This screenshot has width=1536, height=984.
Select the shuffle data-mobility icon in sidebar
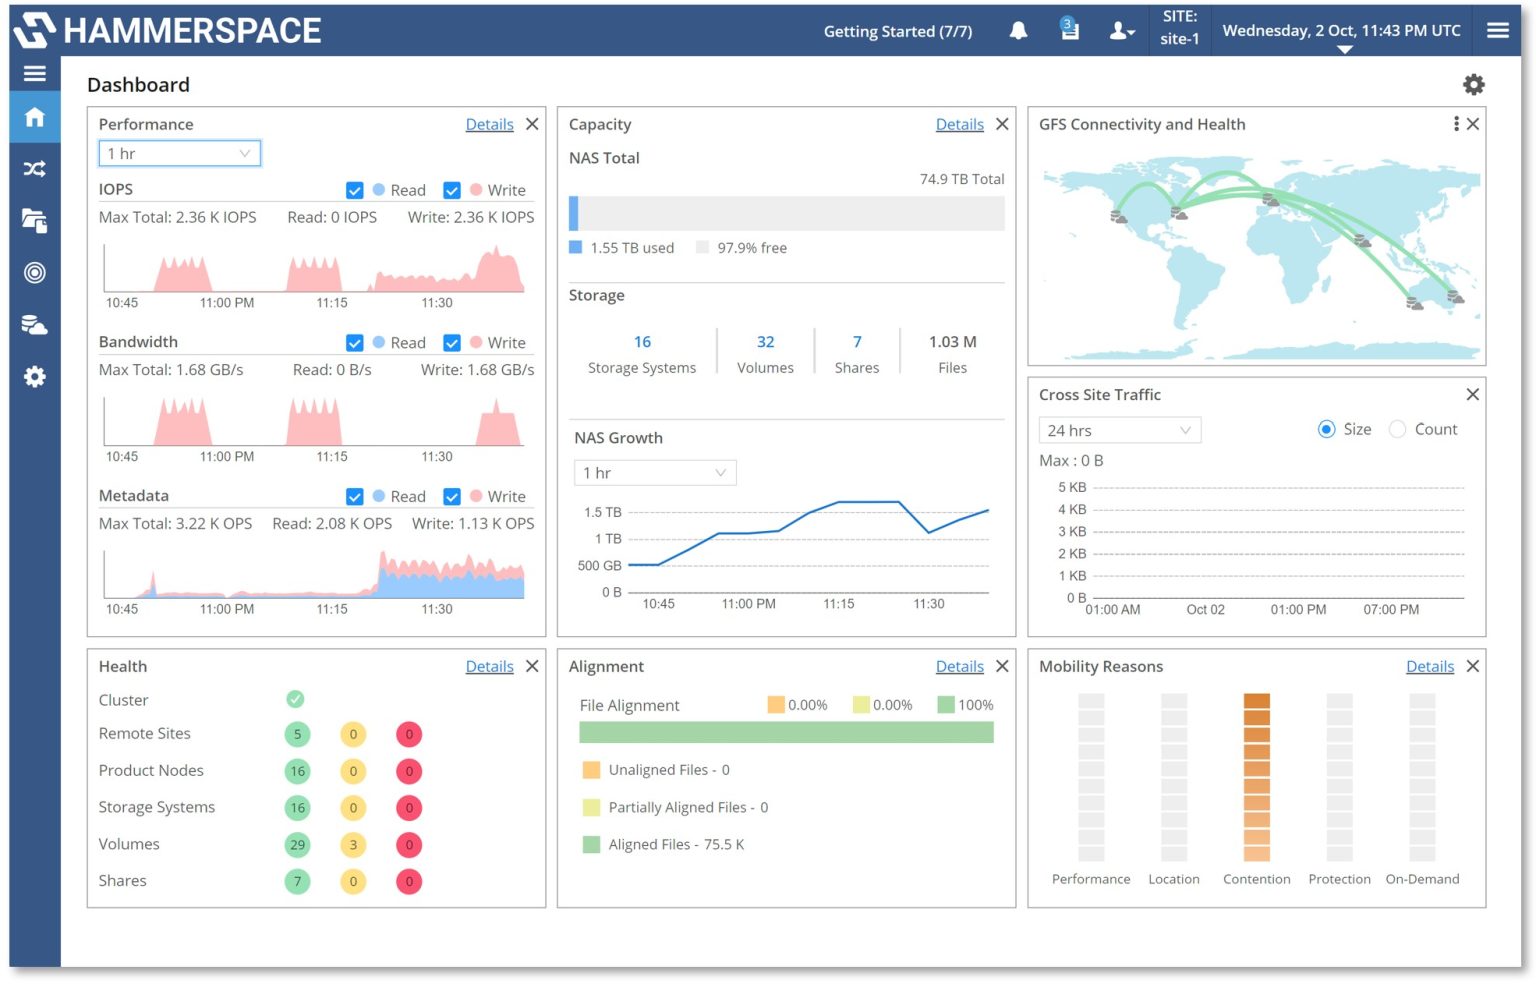coord(34,169)
